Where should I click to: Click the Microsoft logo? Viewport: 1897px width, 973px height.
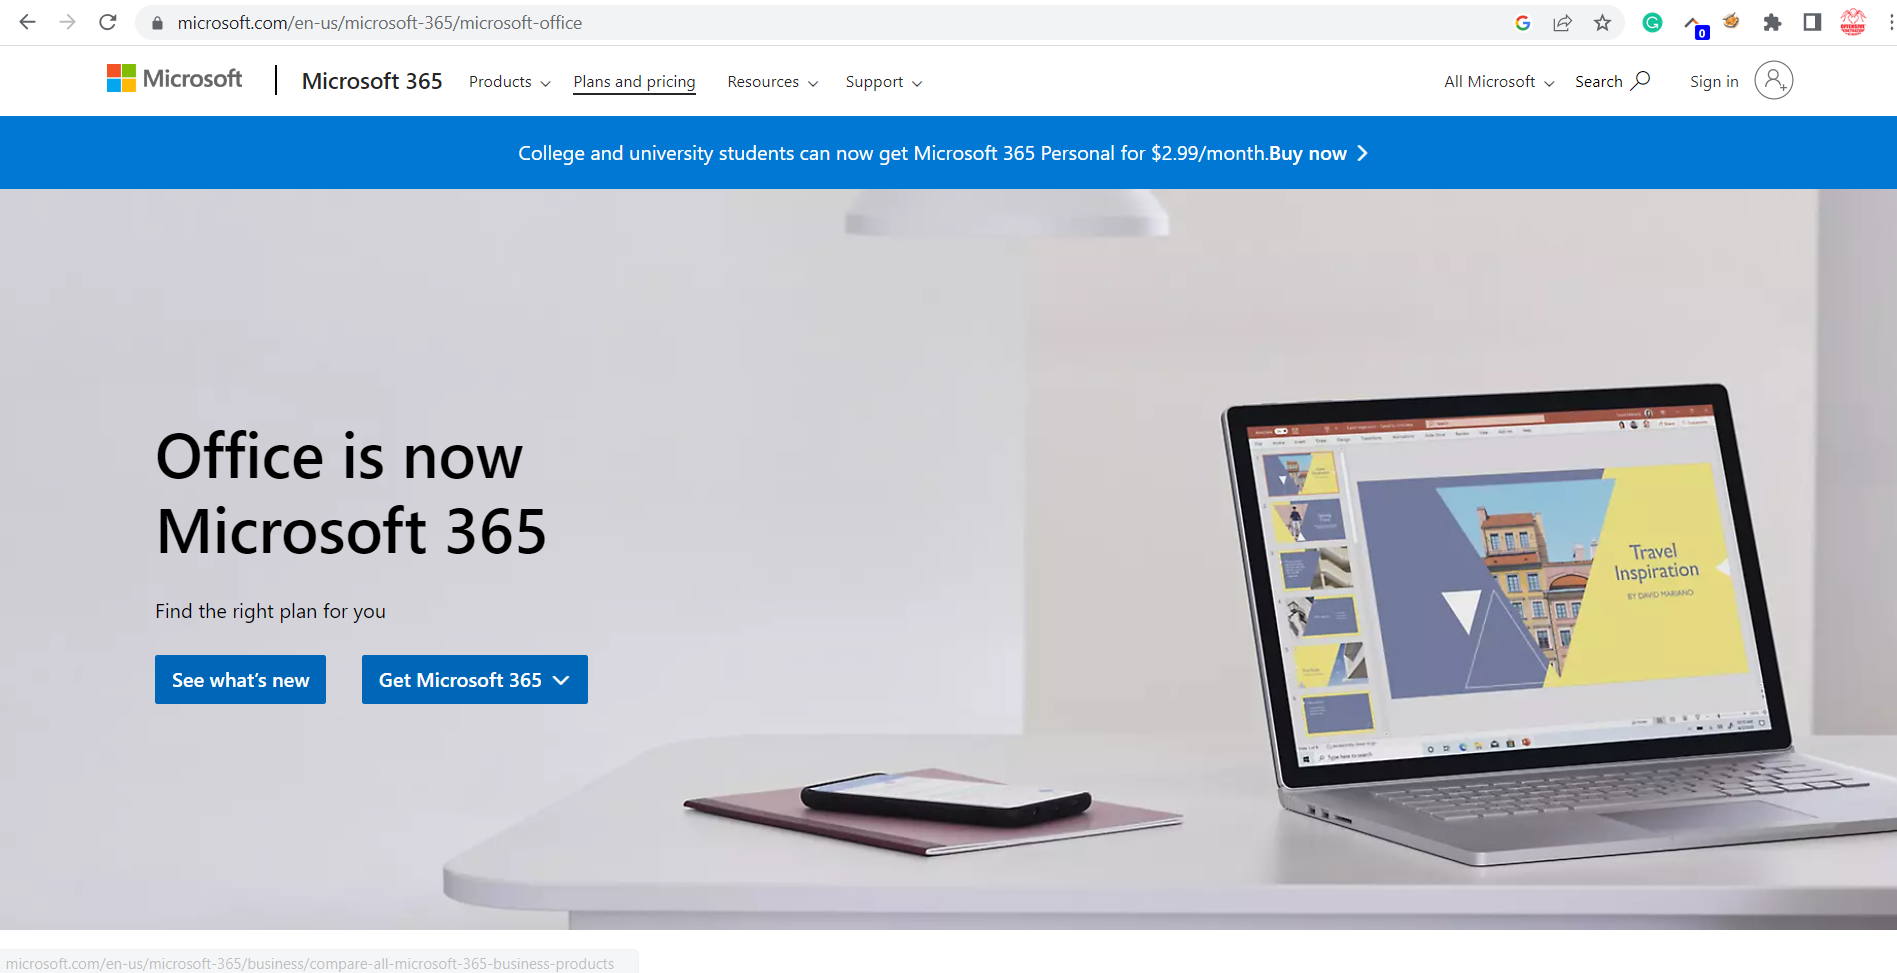174,79
